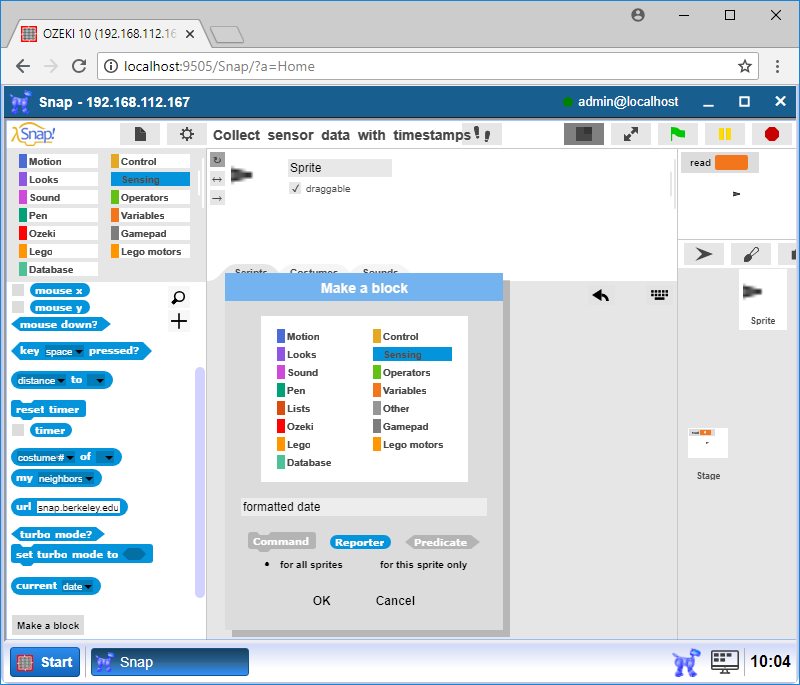Enable the mouse x watcher checkbox
The height and width of the screenshot is (685, 800).
18,290
